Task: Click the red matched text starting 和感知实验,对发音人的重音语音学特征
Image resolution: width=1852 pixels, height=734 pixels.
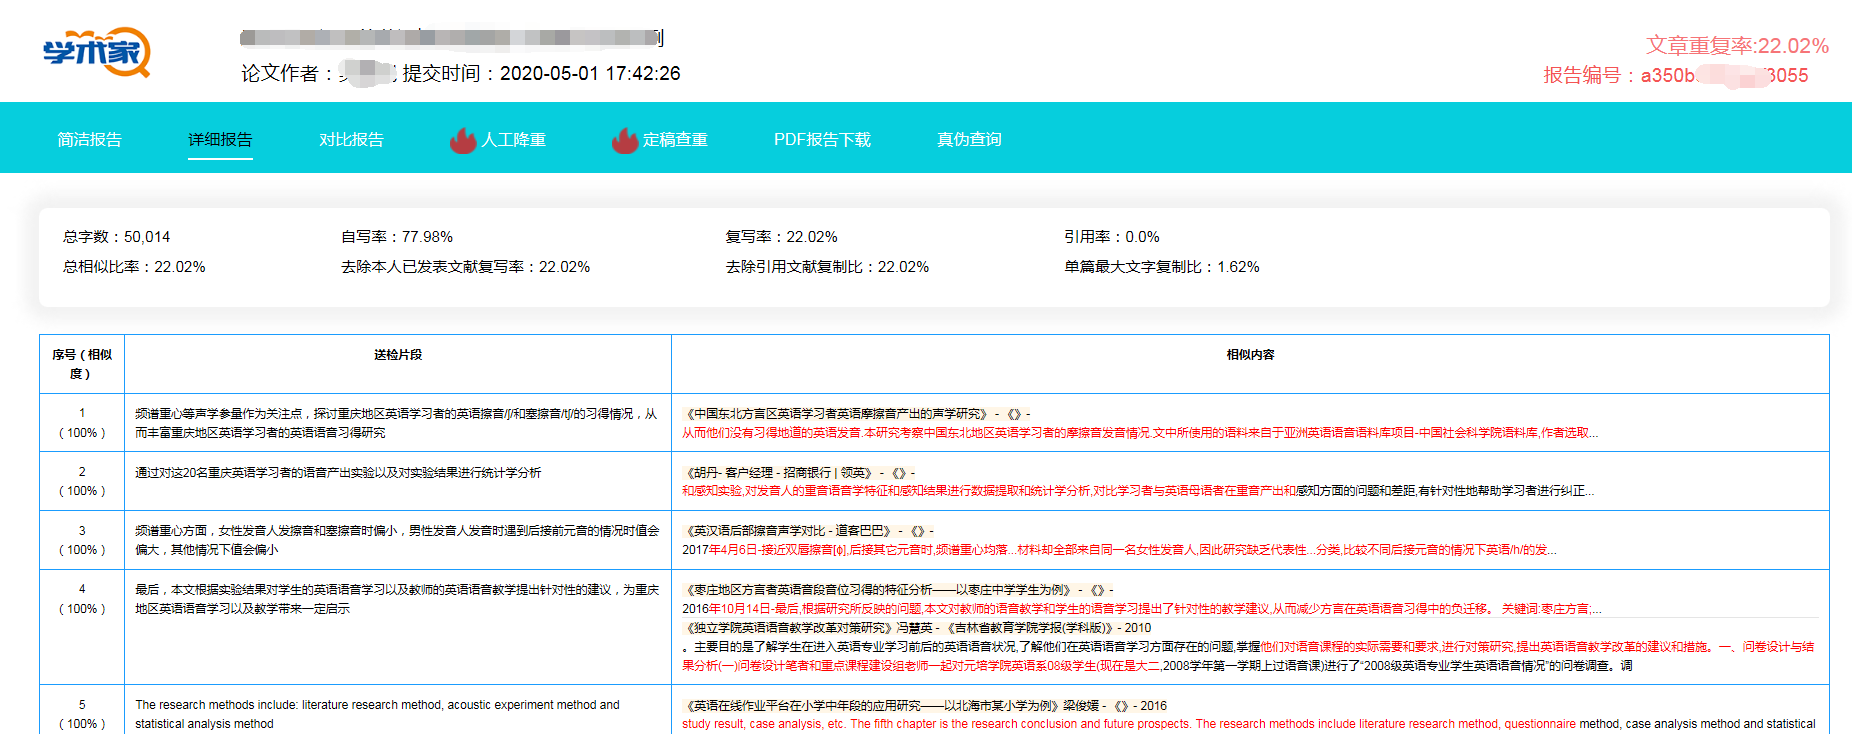Action: pyautogui.click(x=1138, y=491)
